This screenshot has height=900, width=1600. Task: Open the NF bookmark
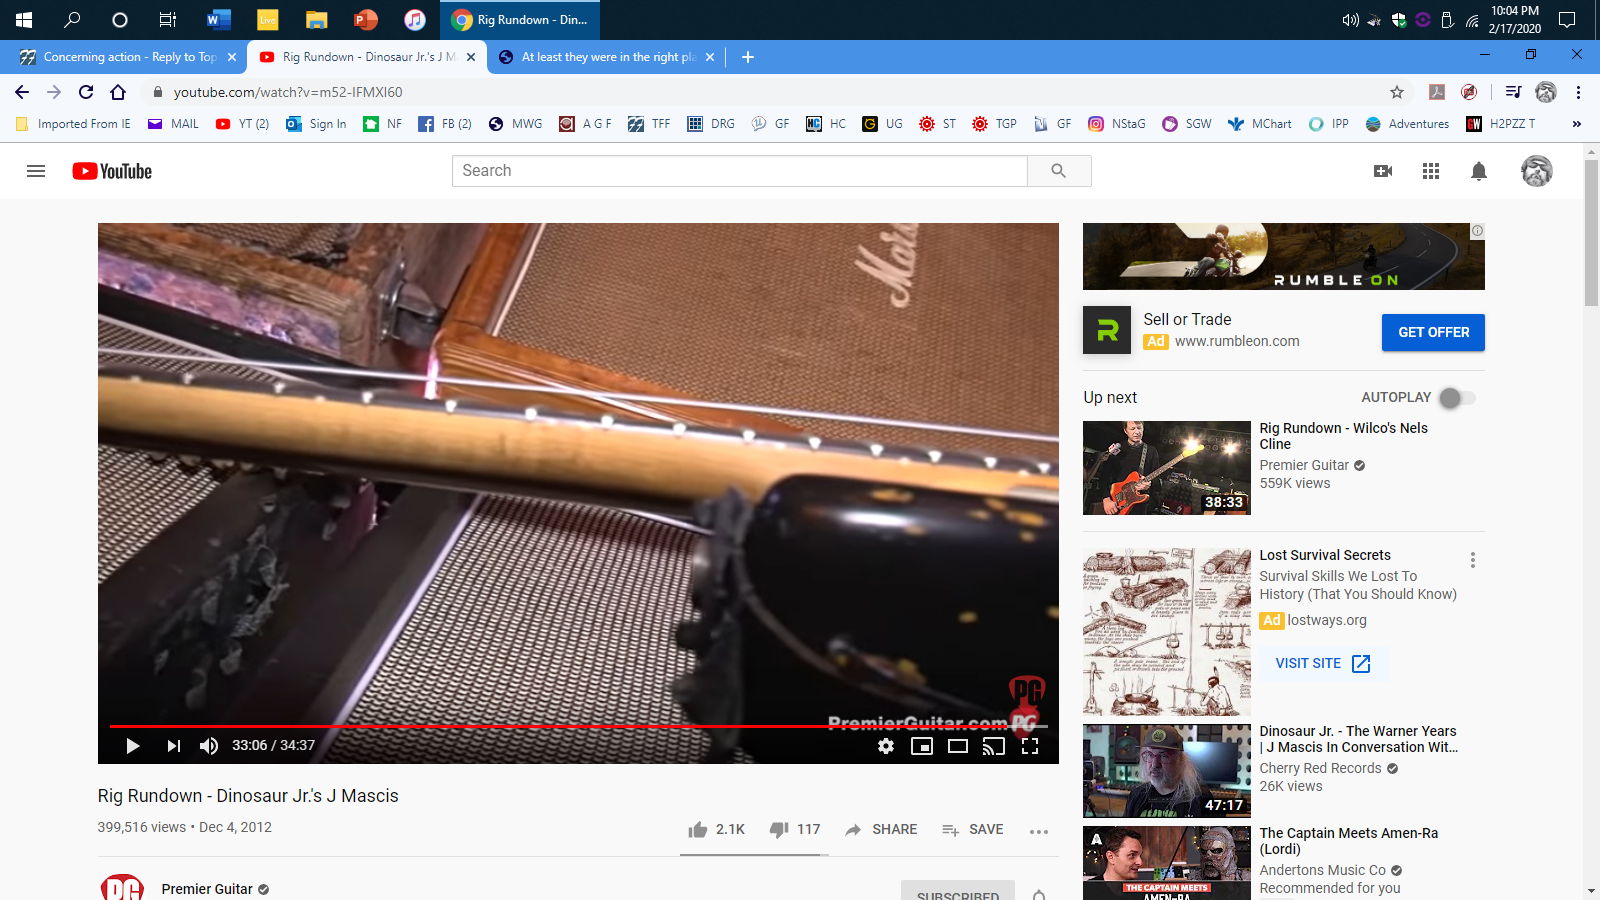[383, 124]
